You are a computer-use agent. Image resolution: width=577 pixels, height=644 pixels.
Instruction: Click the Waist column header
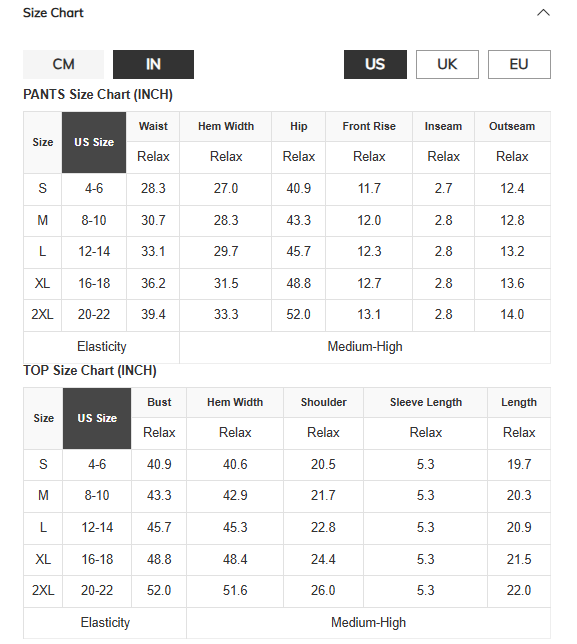(153, 126)
